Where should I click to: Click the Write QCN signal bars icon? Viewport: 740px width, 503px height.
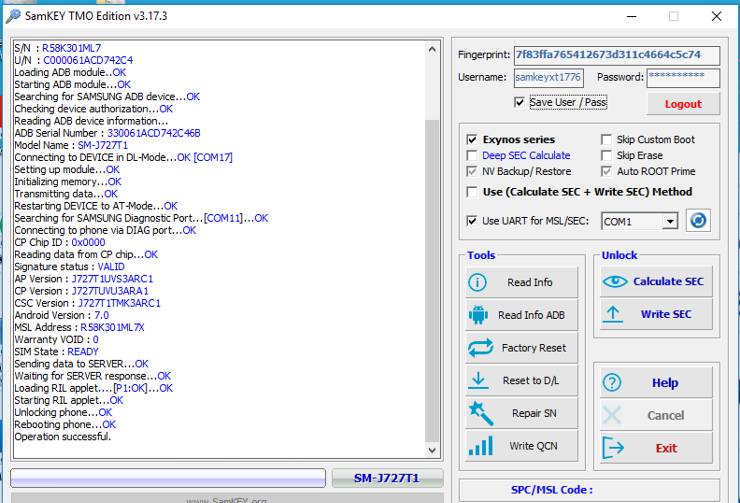coord(481,445)
